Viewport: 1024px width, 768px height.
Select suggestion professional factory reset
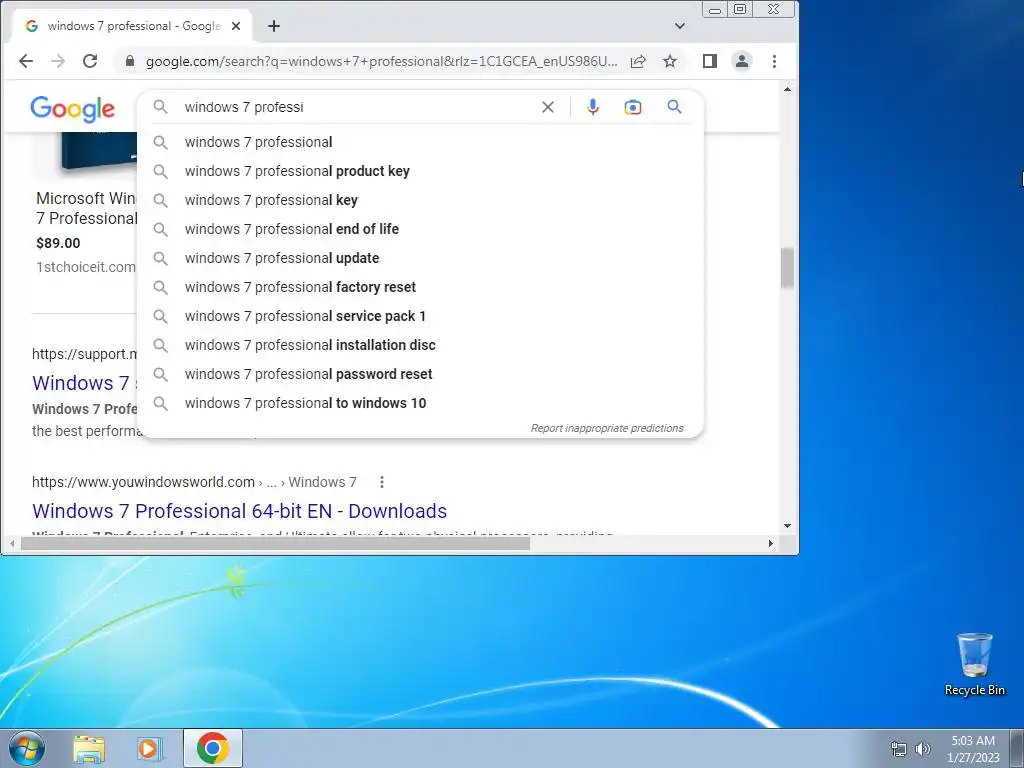point(421,287)
